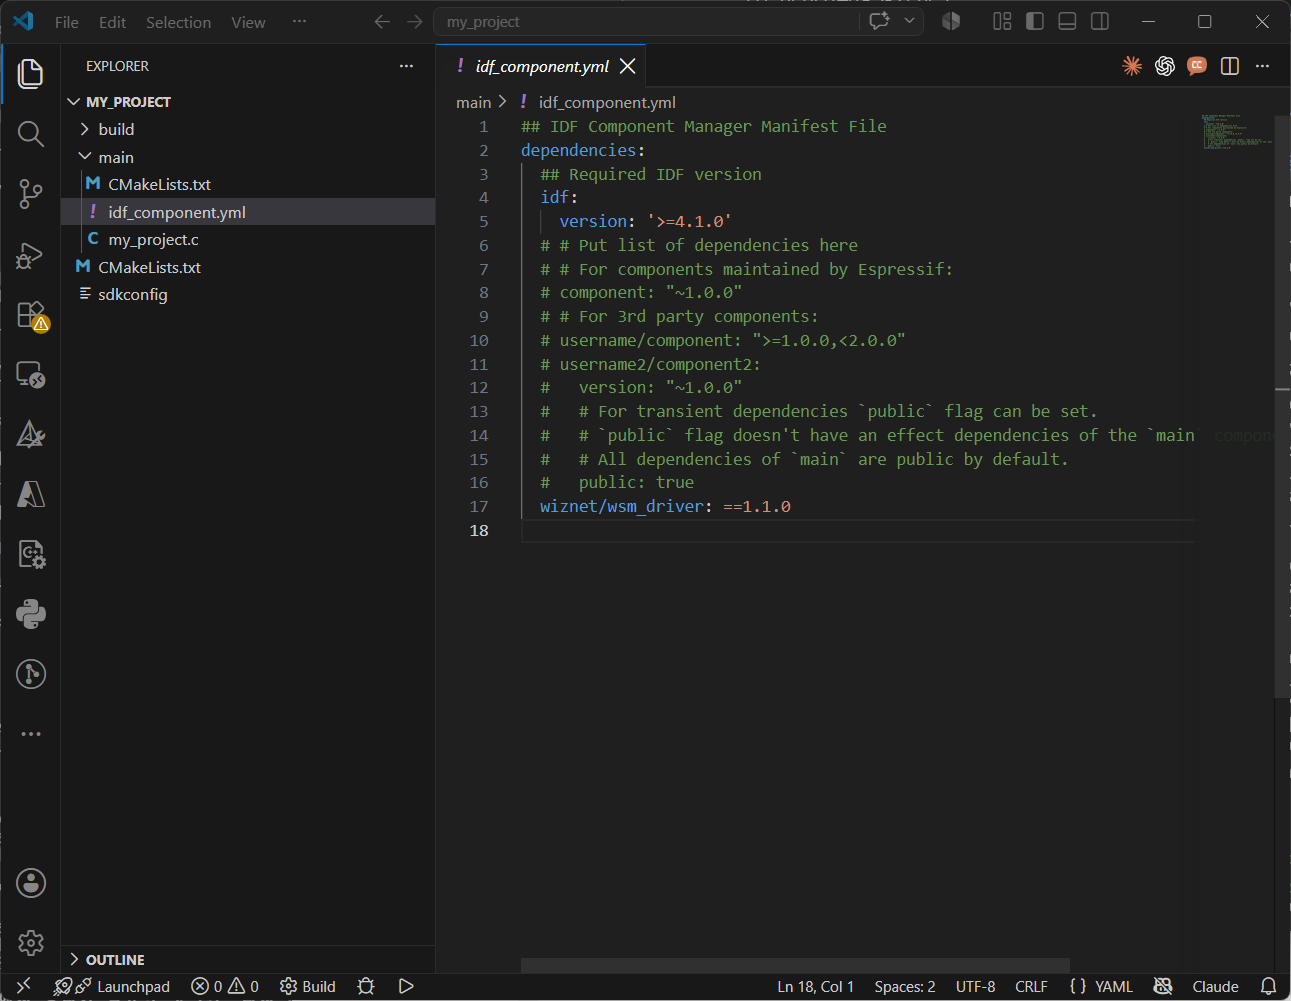Screen dimensions: 1291x1001
Task: Change line ending via CRLF
Action: (x=1031, y=986)
